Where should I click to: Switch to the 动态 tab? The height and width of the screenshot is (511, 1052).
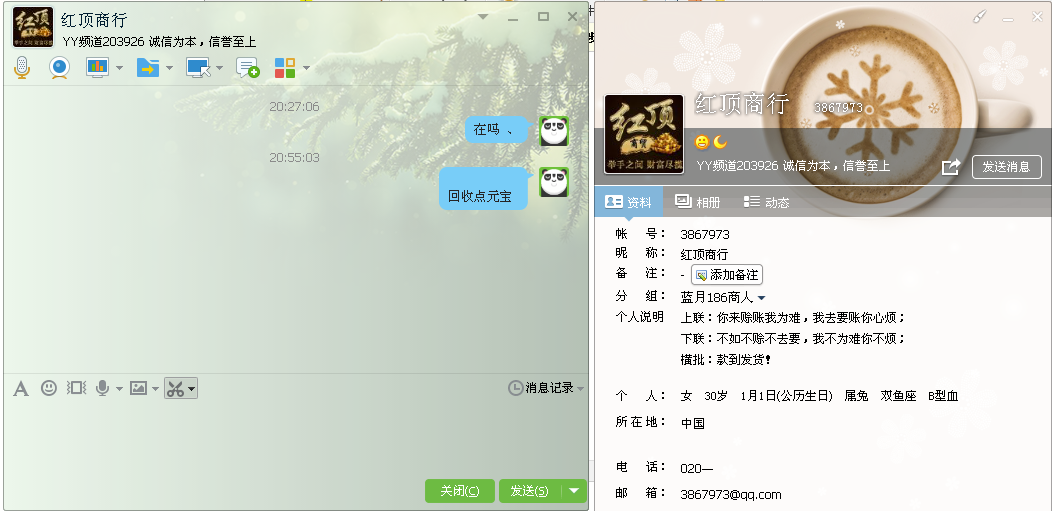[766, 202]
